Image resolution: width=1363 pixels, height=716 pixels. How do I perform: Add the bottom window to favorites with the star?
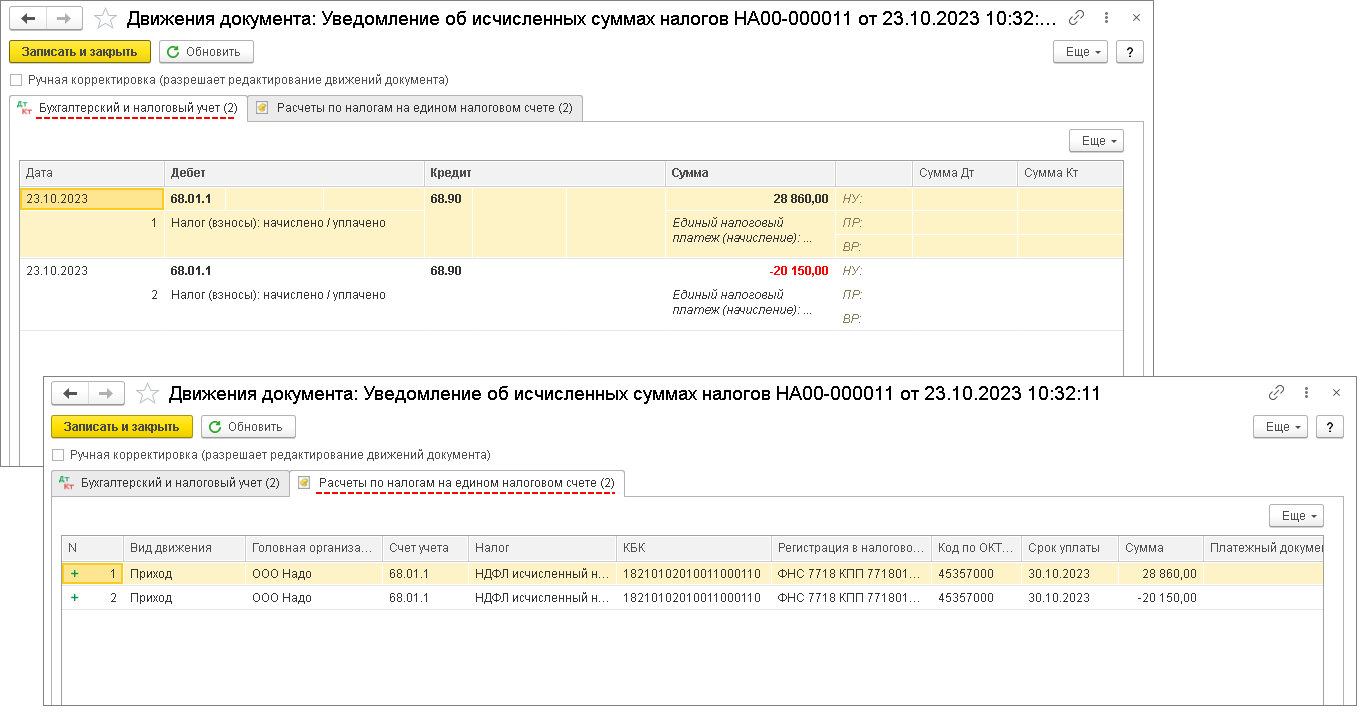(147, 393)
